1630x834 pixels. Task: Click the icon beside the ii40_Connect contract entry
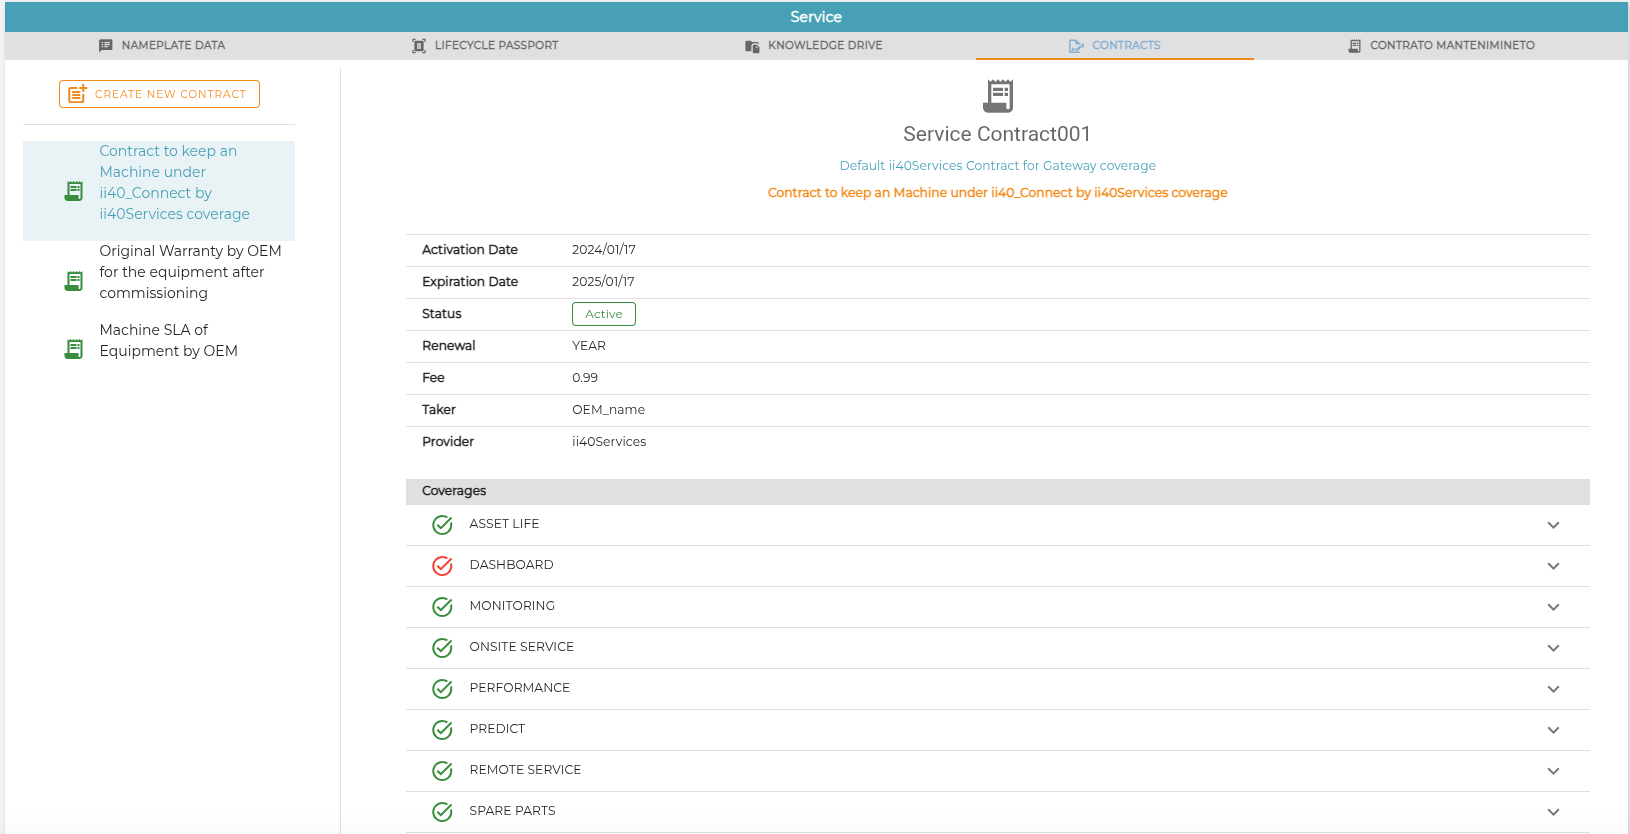pyautogui.click(x=74, y=191)
